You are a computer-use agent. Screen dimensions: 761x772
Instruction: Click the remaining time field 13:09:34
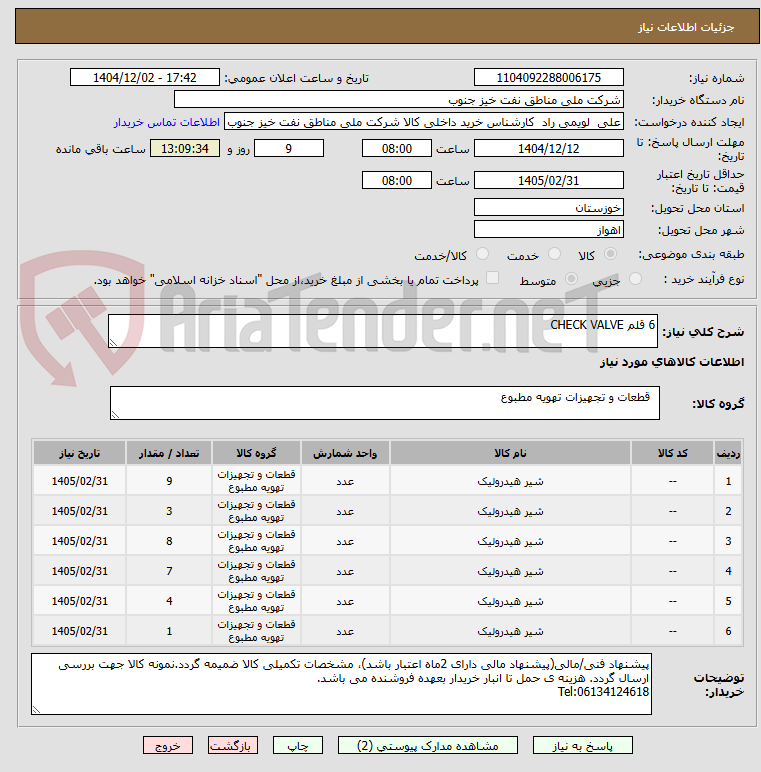(185, 148)
